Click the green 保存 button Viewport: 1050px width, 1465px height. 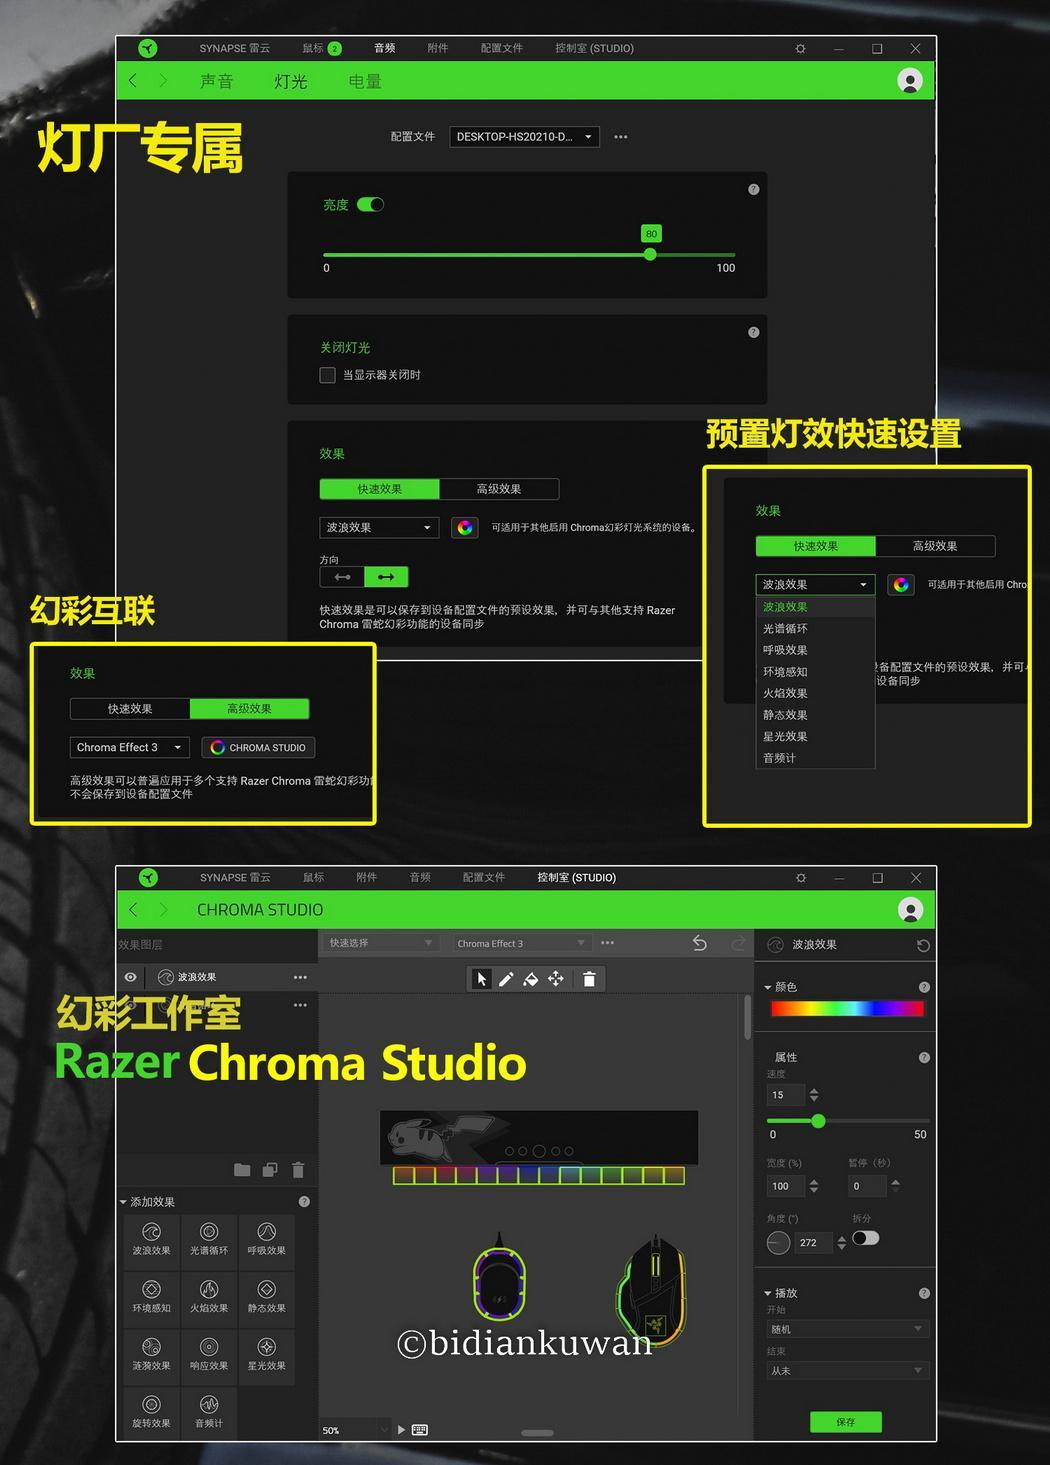point(846,1421)
